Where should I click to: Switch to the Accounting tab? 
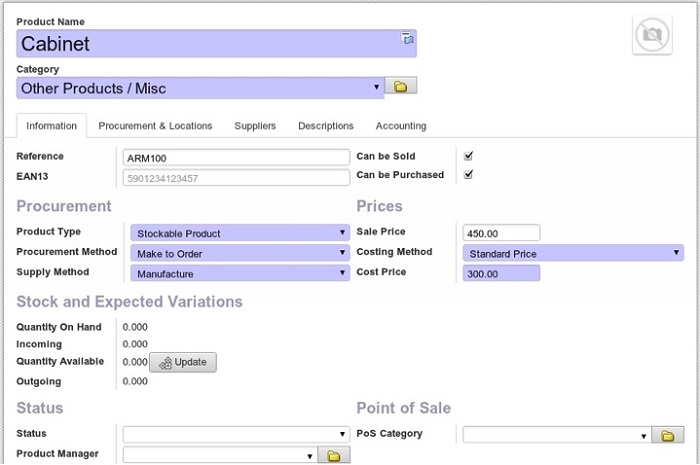coord(401,126)
